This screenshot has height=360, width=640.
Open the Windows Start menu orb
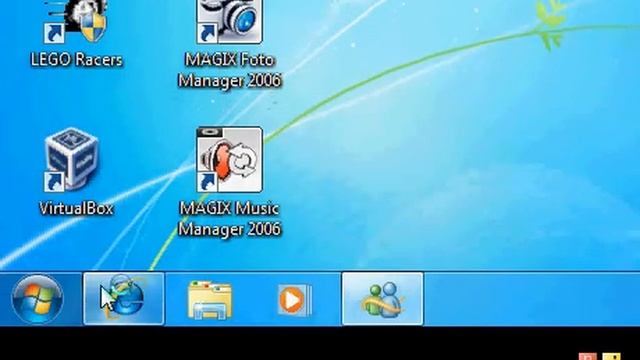(37, 299)
